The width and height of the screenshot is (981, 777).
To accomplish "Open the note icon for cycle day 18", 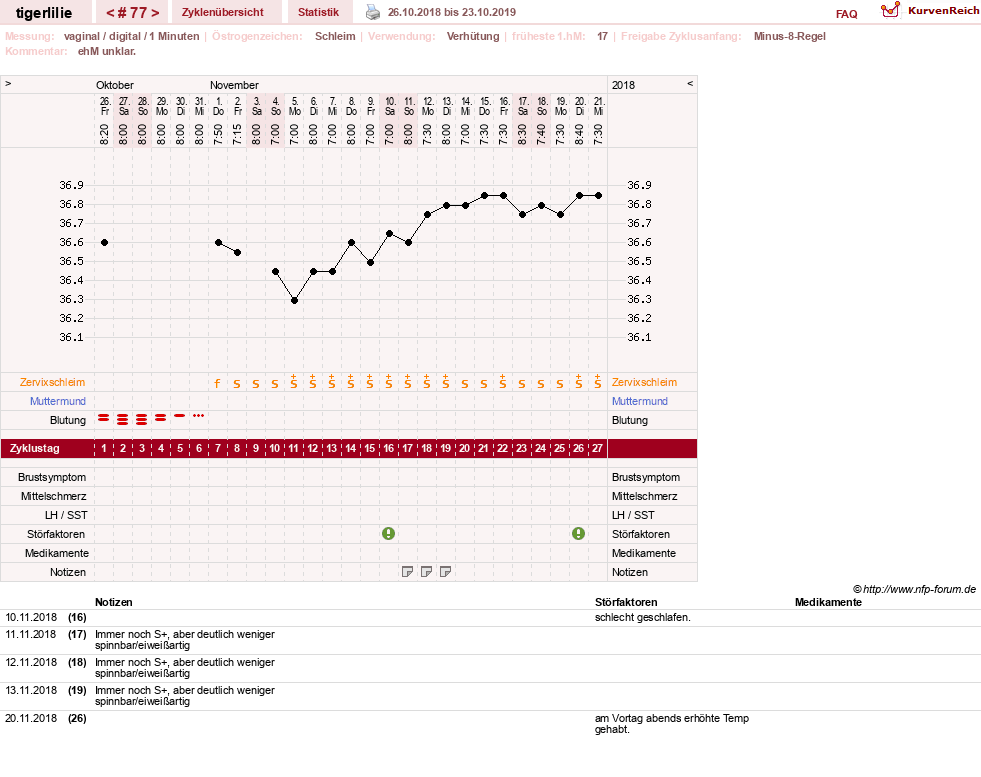I will pos(426,572).
